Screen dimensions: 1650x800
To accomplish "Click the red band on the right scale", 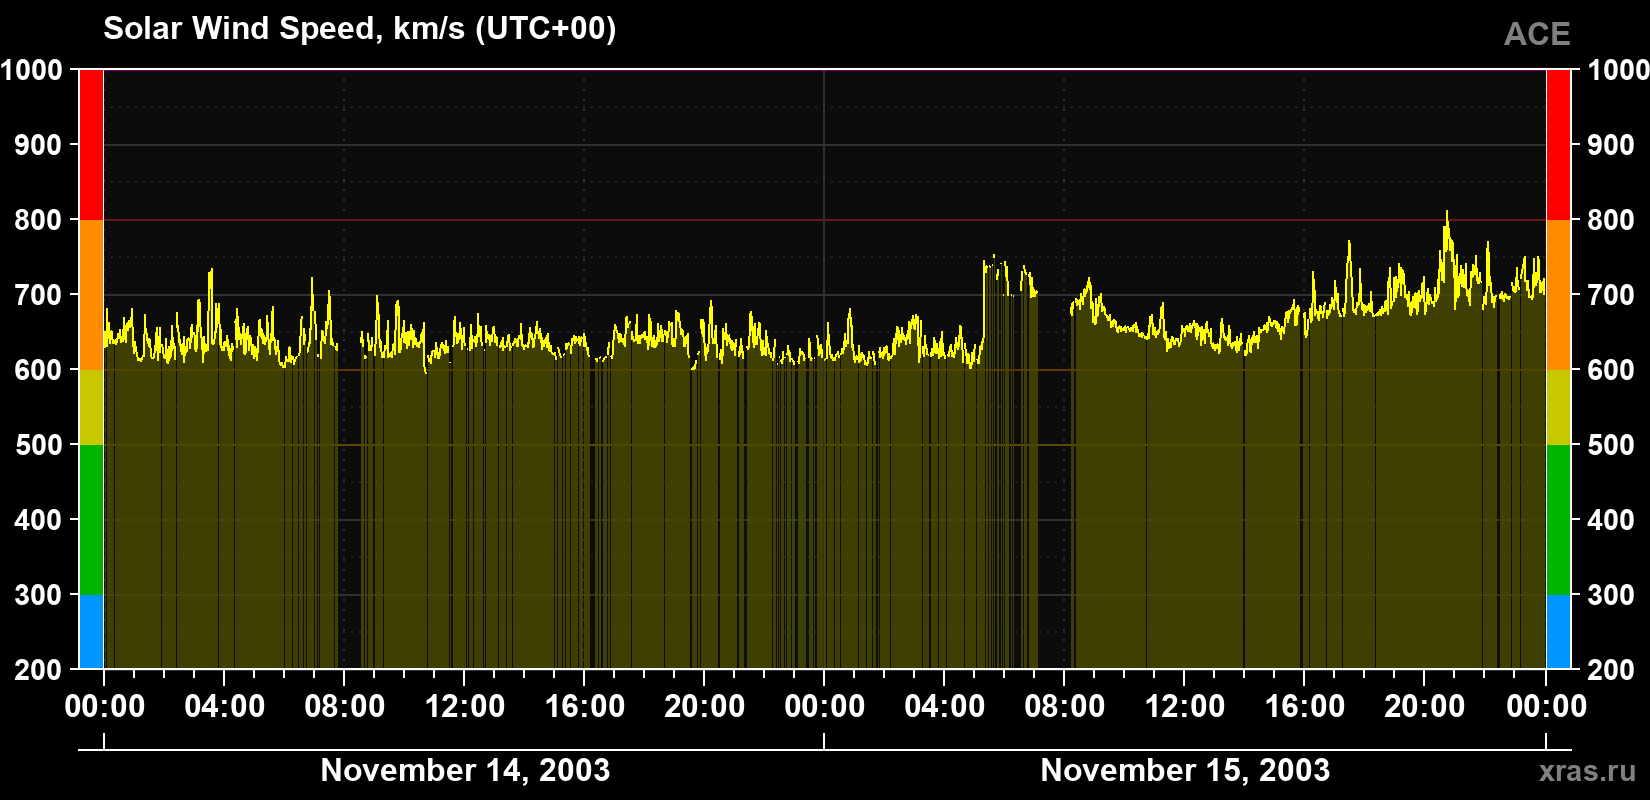I will 1558,145.
